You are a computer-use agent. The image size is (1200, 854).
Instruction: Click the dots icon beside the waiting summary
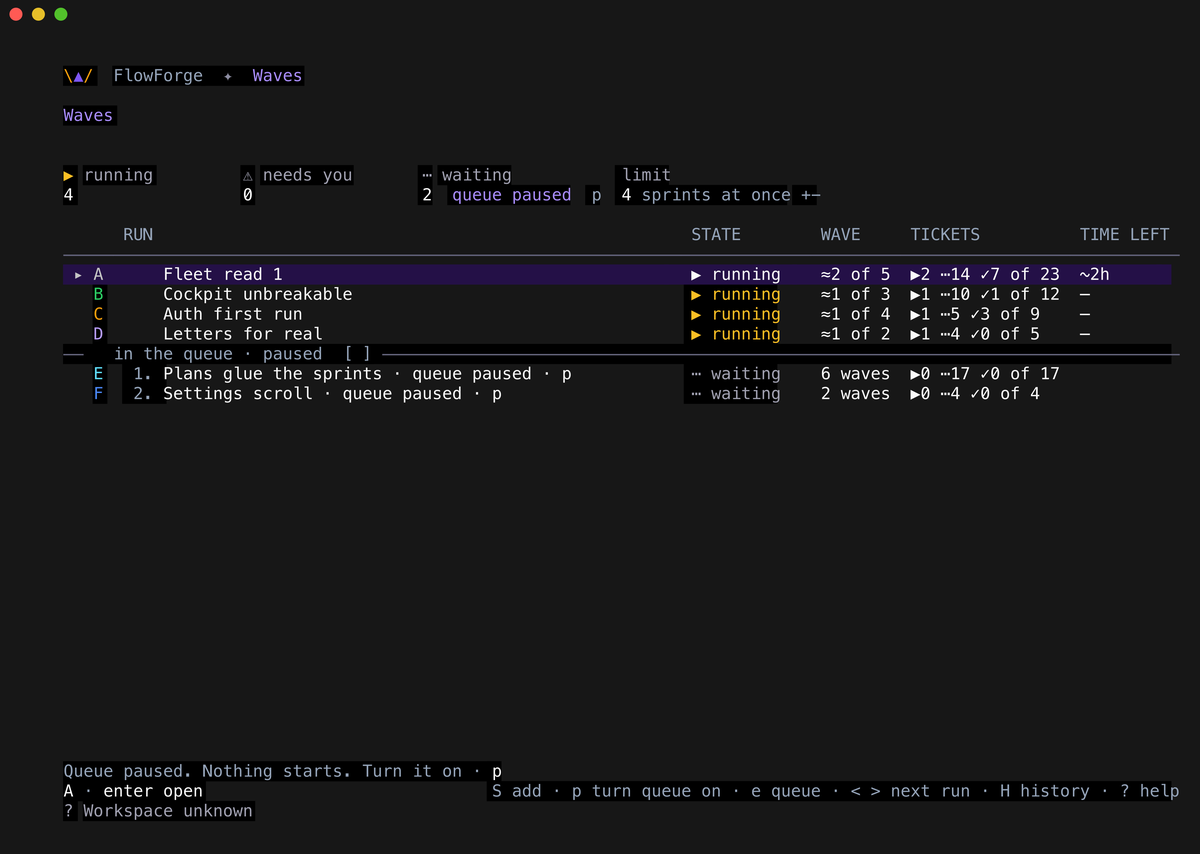pyautogui.click(x=427, y=175)
